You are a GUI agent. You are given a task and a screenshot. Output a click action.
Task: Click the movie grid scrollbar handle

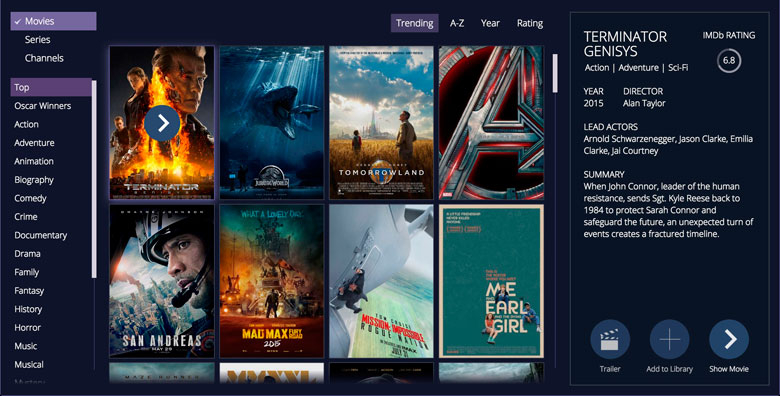(555, 73)
